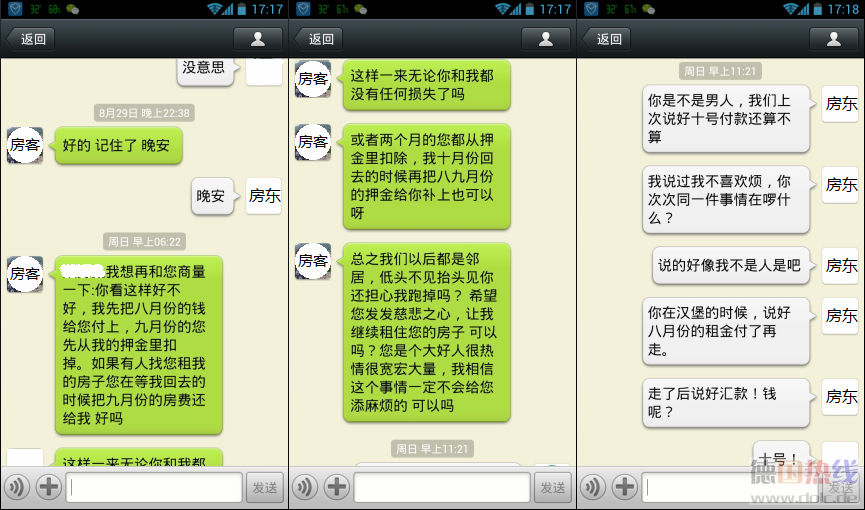Select the message bubble 说的好像我不是人是吧
Image resolution: width=865 pixels, height=510 pixels.
tap(731, 265)
